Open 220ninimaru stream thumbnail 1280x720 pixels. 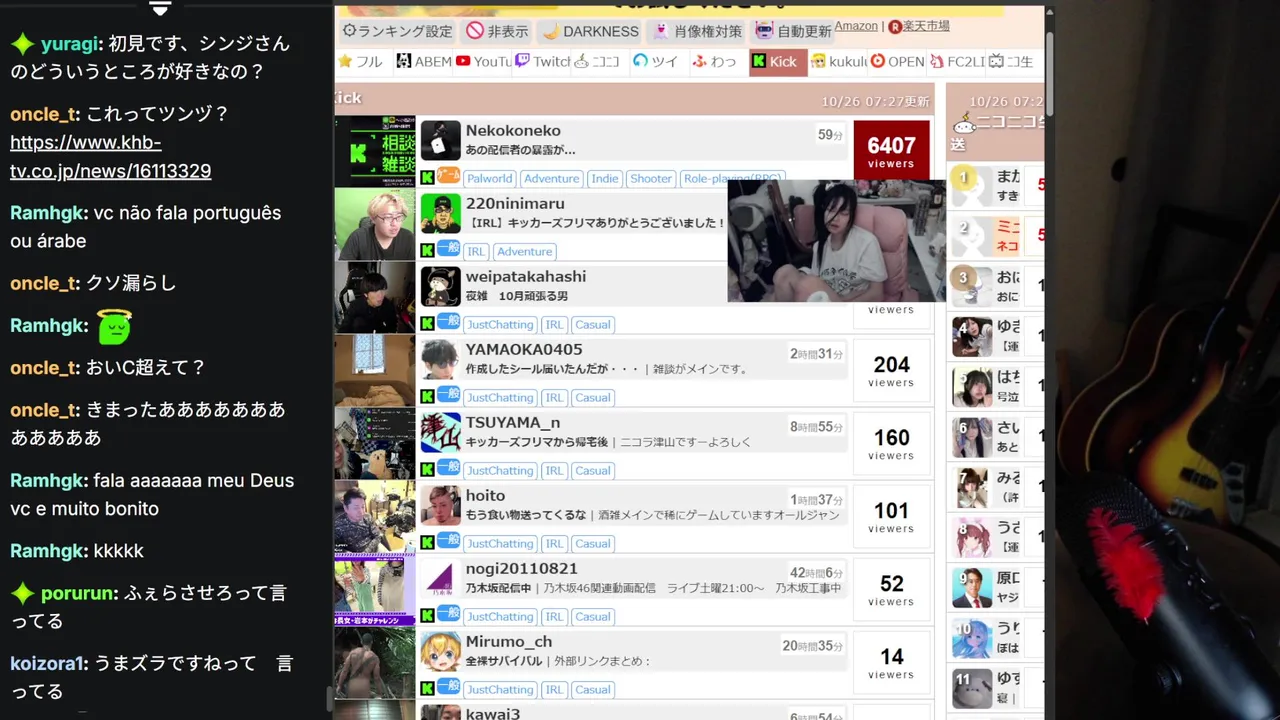pos(375,225)
